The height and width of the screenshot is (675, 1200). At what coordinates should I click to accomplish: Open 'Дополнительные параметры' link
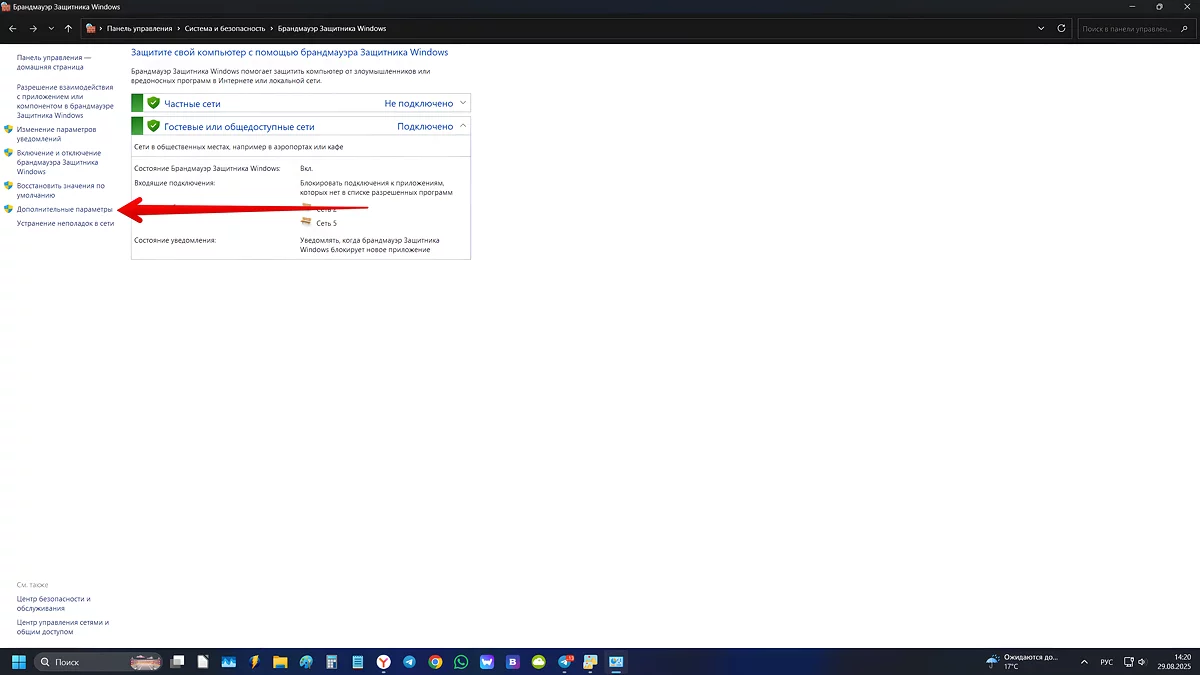click(x=64, y=210)
